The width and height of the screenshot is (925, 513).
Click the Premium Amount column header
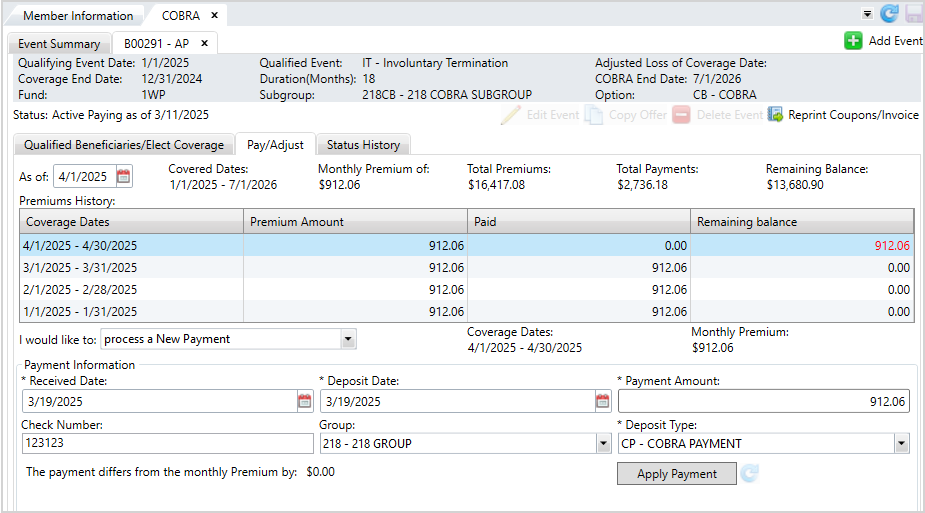[355, 222]
